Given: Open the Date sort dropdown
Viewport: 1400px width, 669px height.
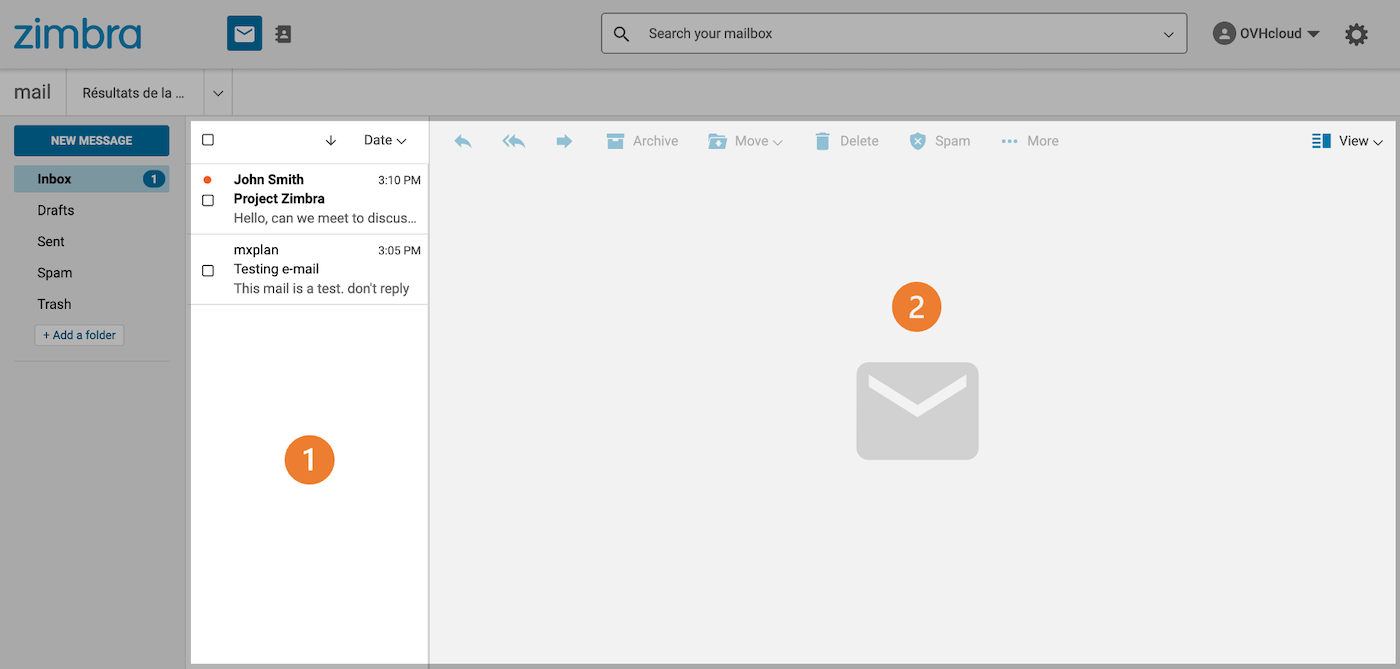Looking at the screenshot, I should (385, 140).
